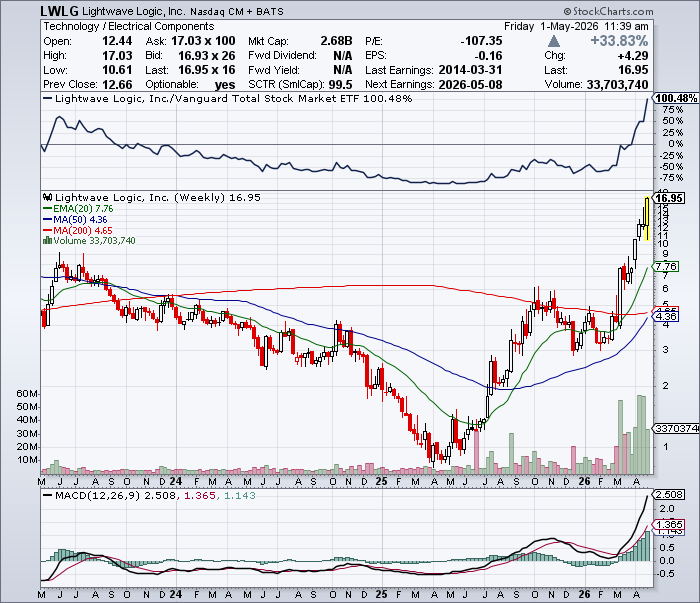Click the MA(200) 4.65 legend entry

78,230
